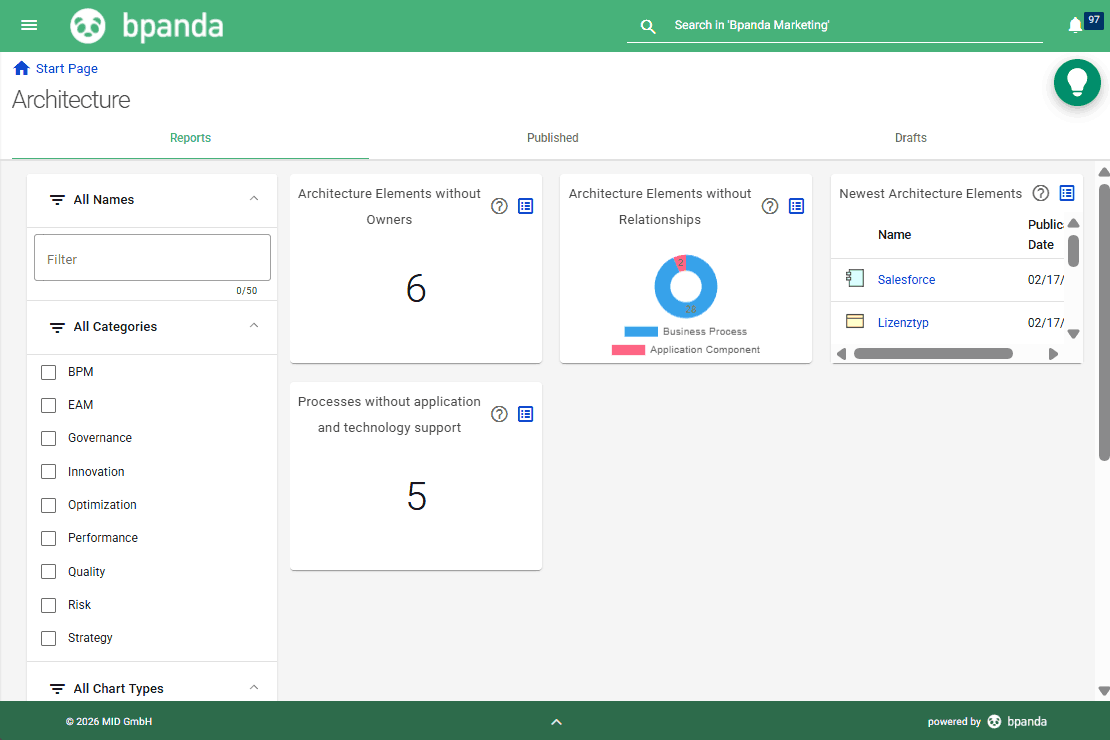
Task: Collapse the All Names filter section
Action: (x=254, y=199)
